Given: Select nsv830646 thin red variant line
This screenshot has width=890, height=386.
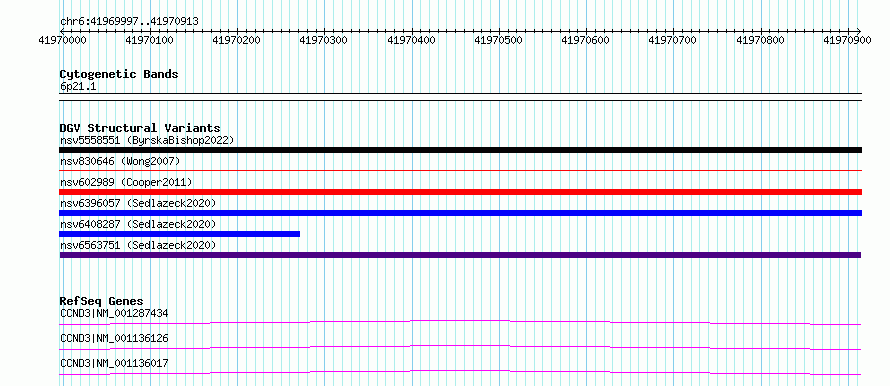Looking at the screenshot, I should click(x=460, y=170).
